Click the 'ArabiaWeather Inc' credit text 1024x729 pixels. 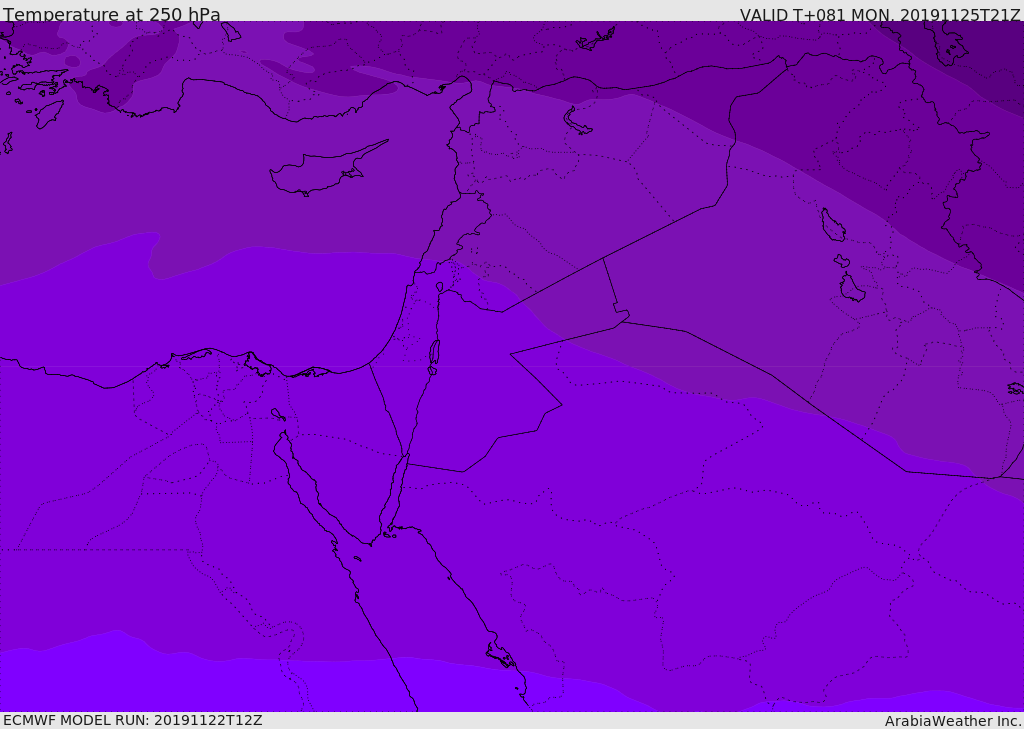[x=953, y=721]
